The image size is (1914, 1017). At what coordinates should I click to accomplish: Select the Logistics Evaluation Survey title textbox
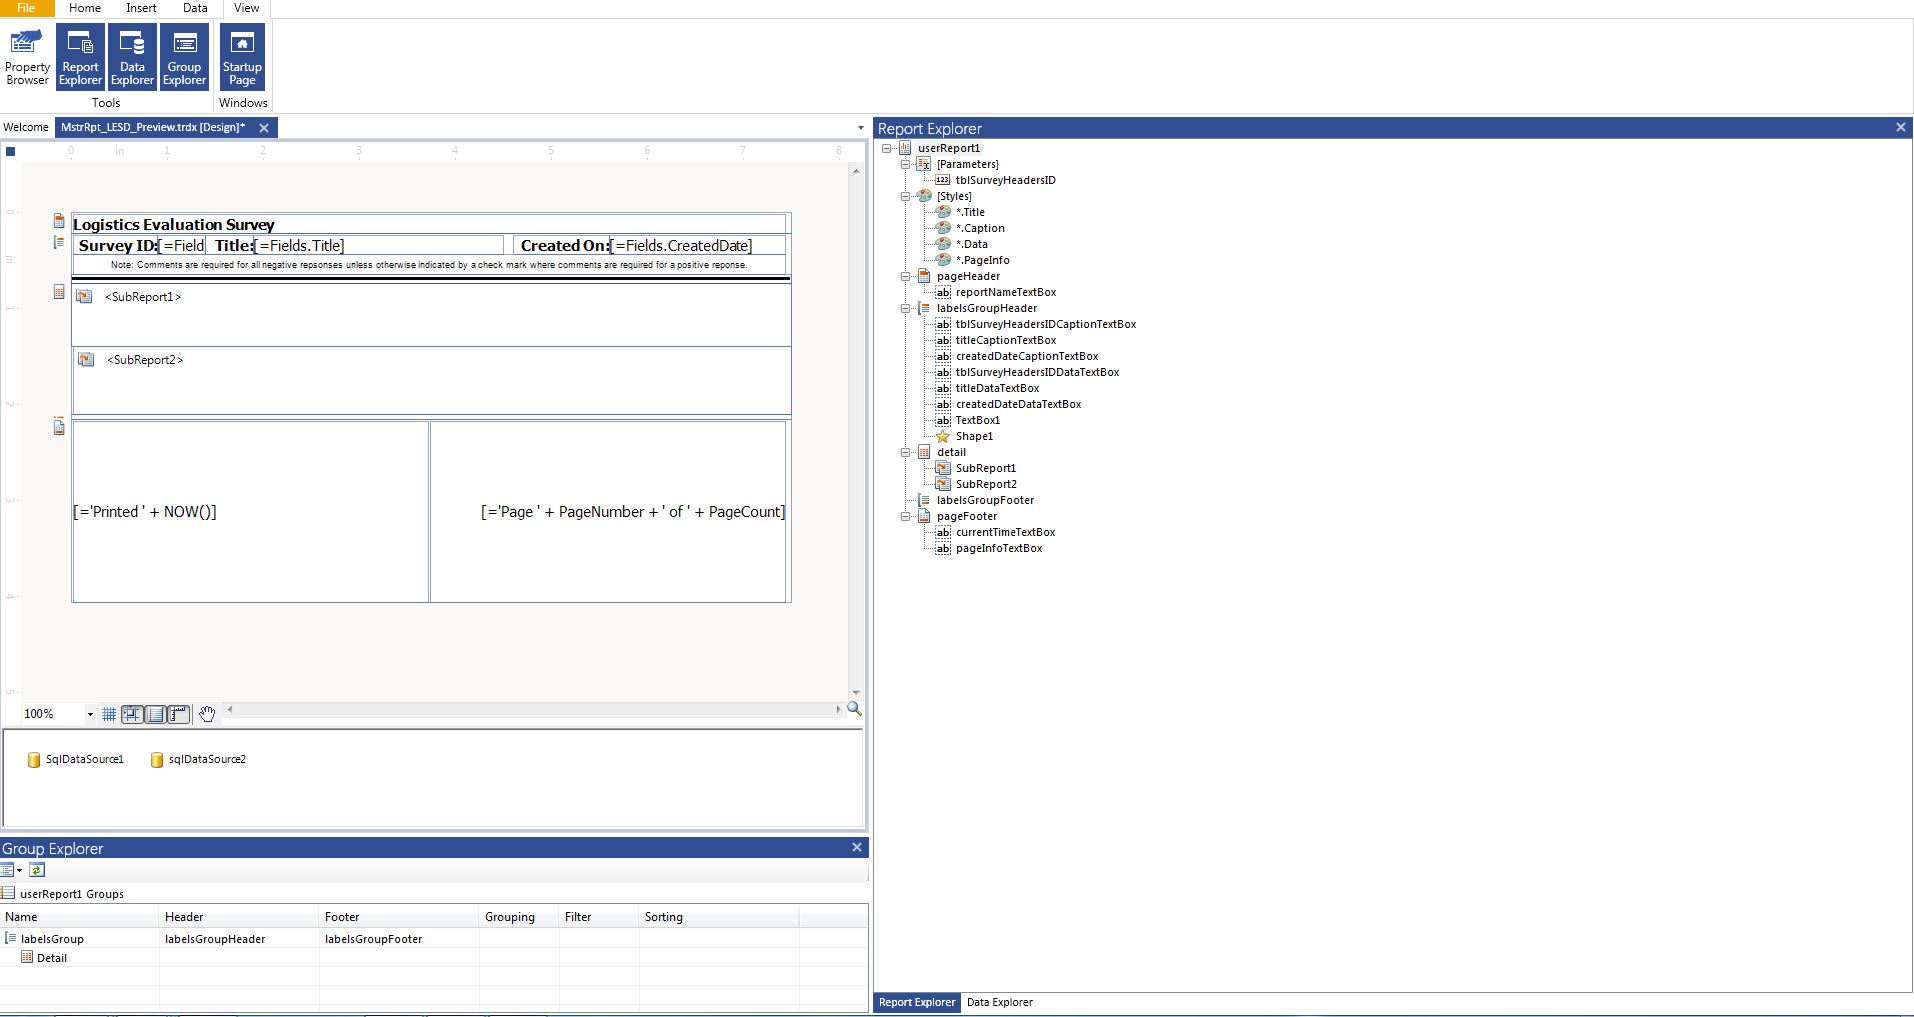(429, 224)
